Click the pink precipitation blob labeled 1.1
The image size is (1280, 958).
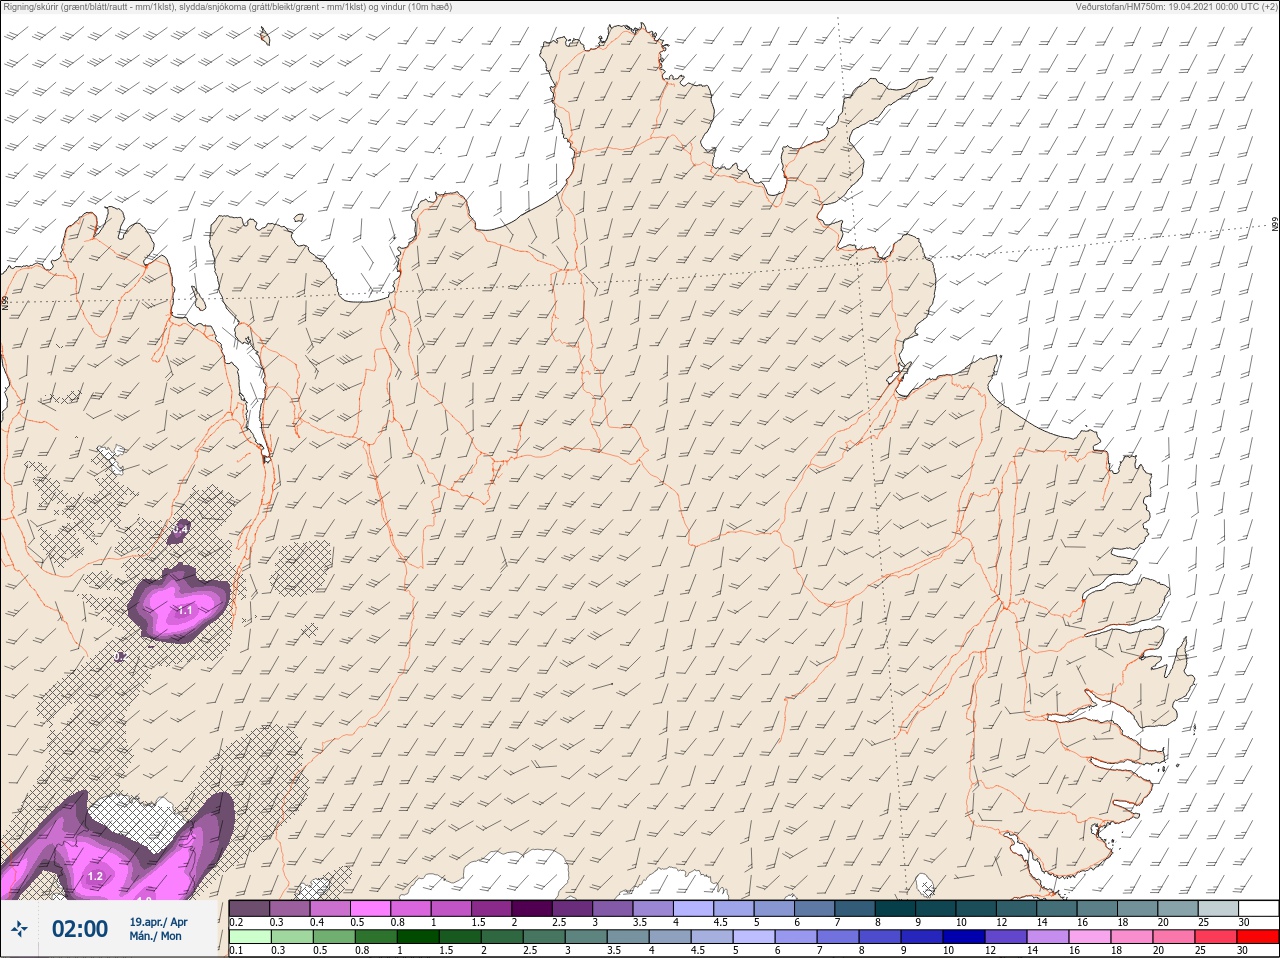click(x=178, y=602)
